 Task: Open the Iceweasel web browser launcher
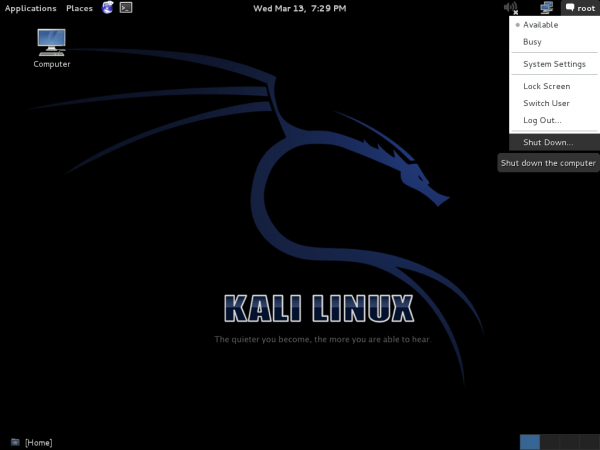coord(108,8)
